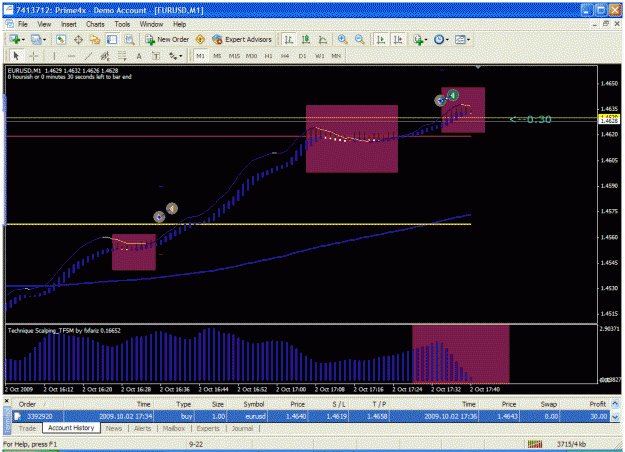Expand the Indicators dropdown arrow
Screen dimensions: 625x452
(426, 39)
